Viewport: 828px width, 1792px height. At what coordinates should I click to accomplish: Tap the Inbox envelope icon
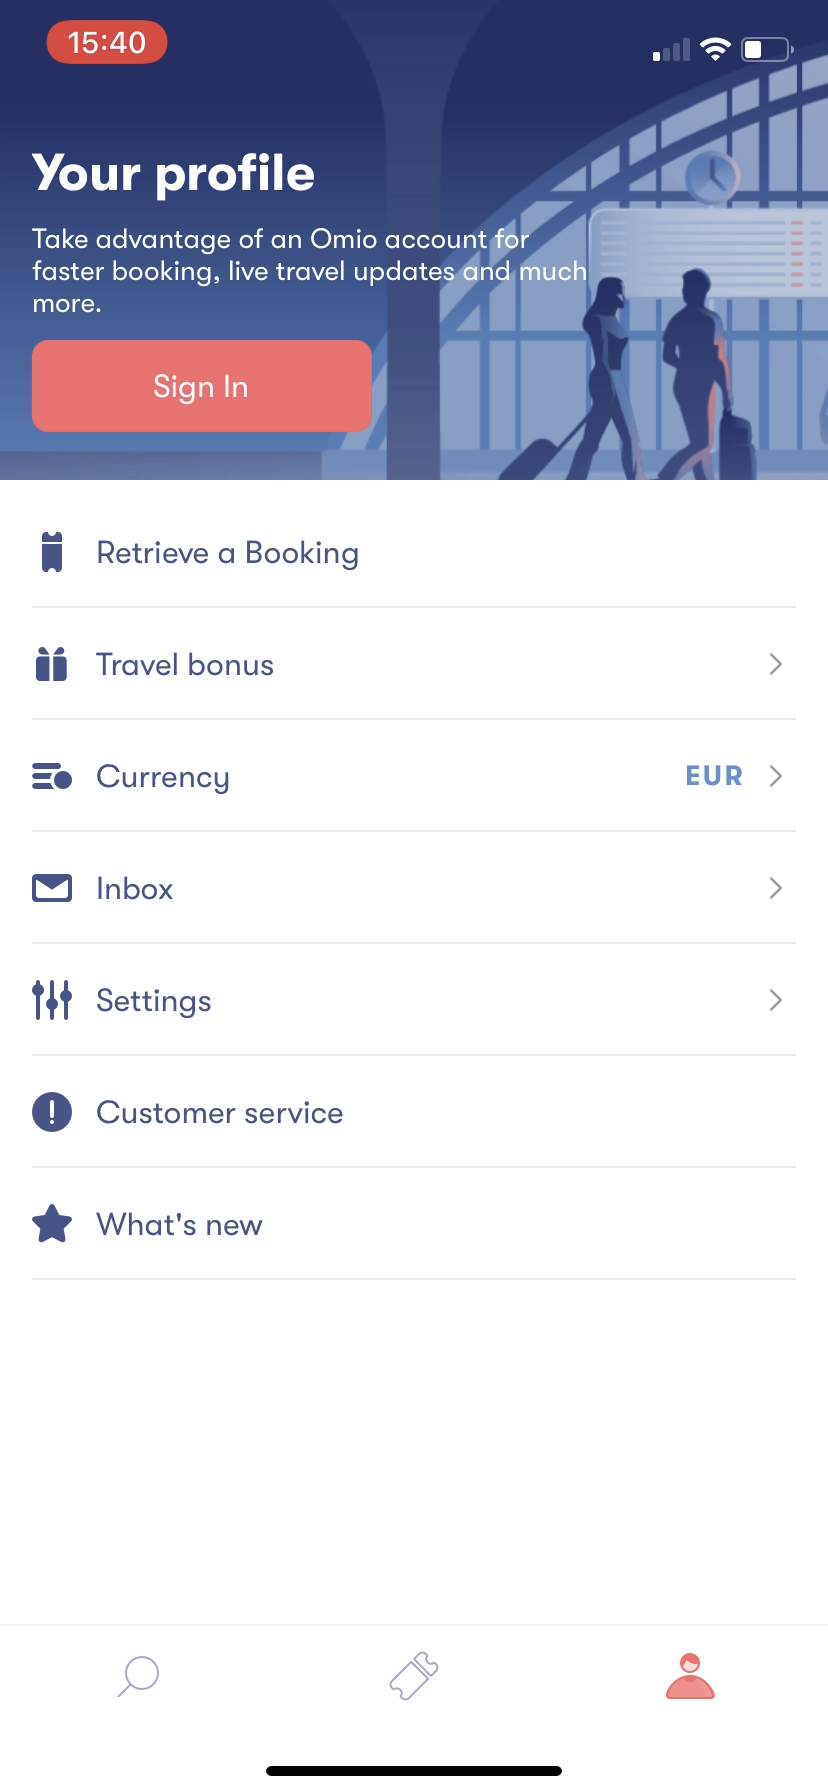coord(52,888)
